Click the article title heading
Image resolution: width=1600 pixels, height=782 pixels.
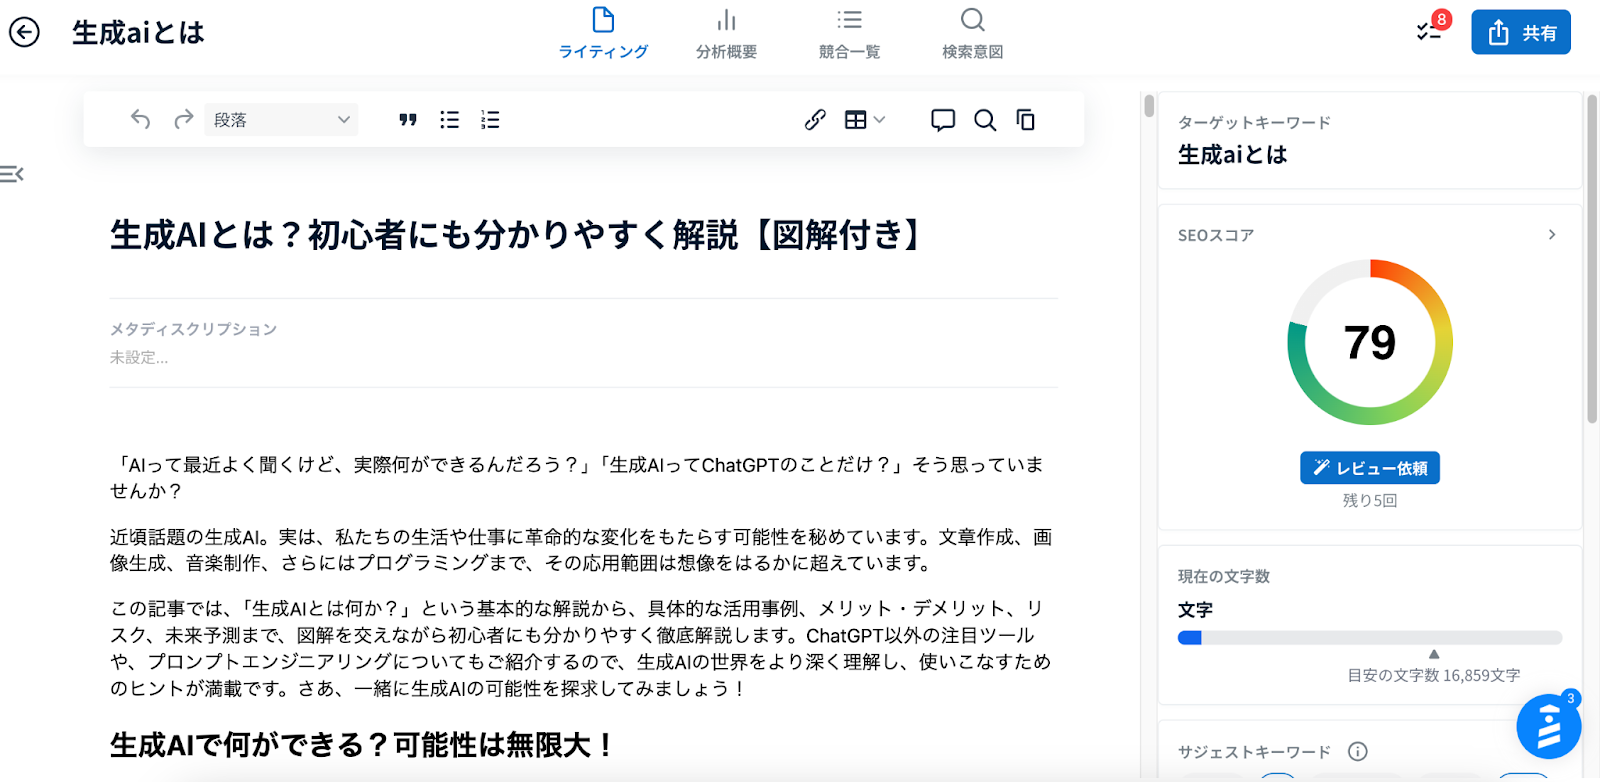click(x=517, y=235)
